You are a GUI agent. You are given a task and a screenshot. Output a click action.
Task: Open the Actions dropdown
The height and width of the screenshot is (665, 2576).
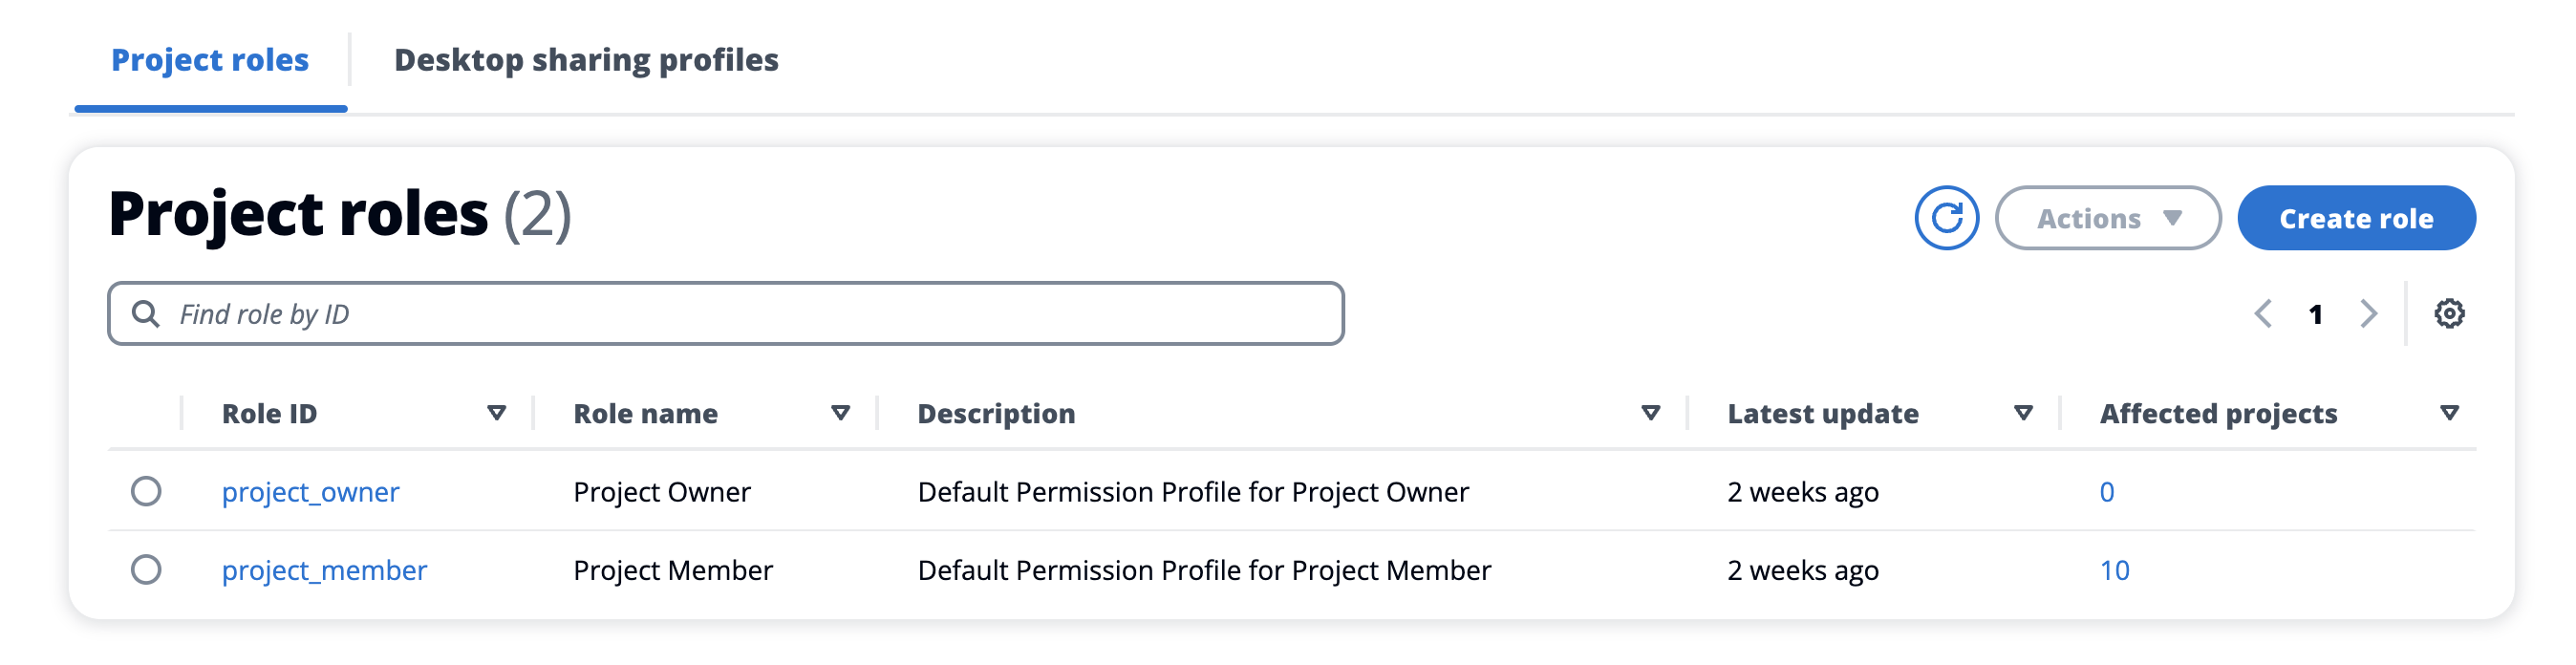[2107, 218]
